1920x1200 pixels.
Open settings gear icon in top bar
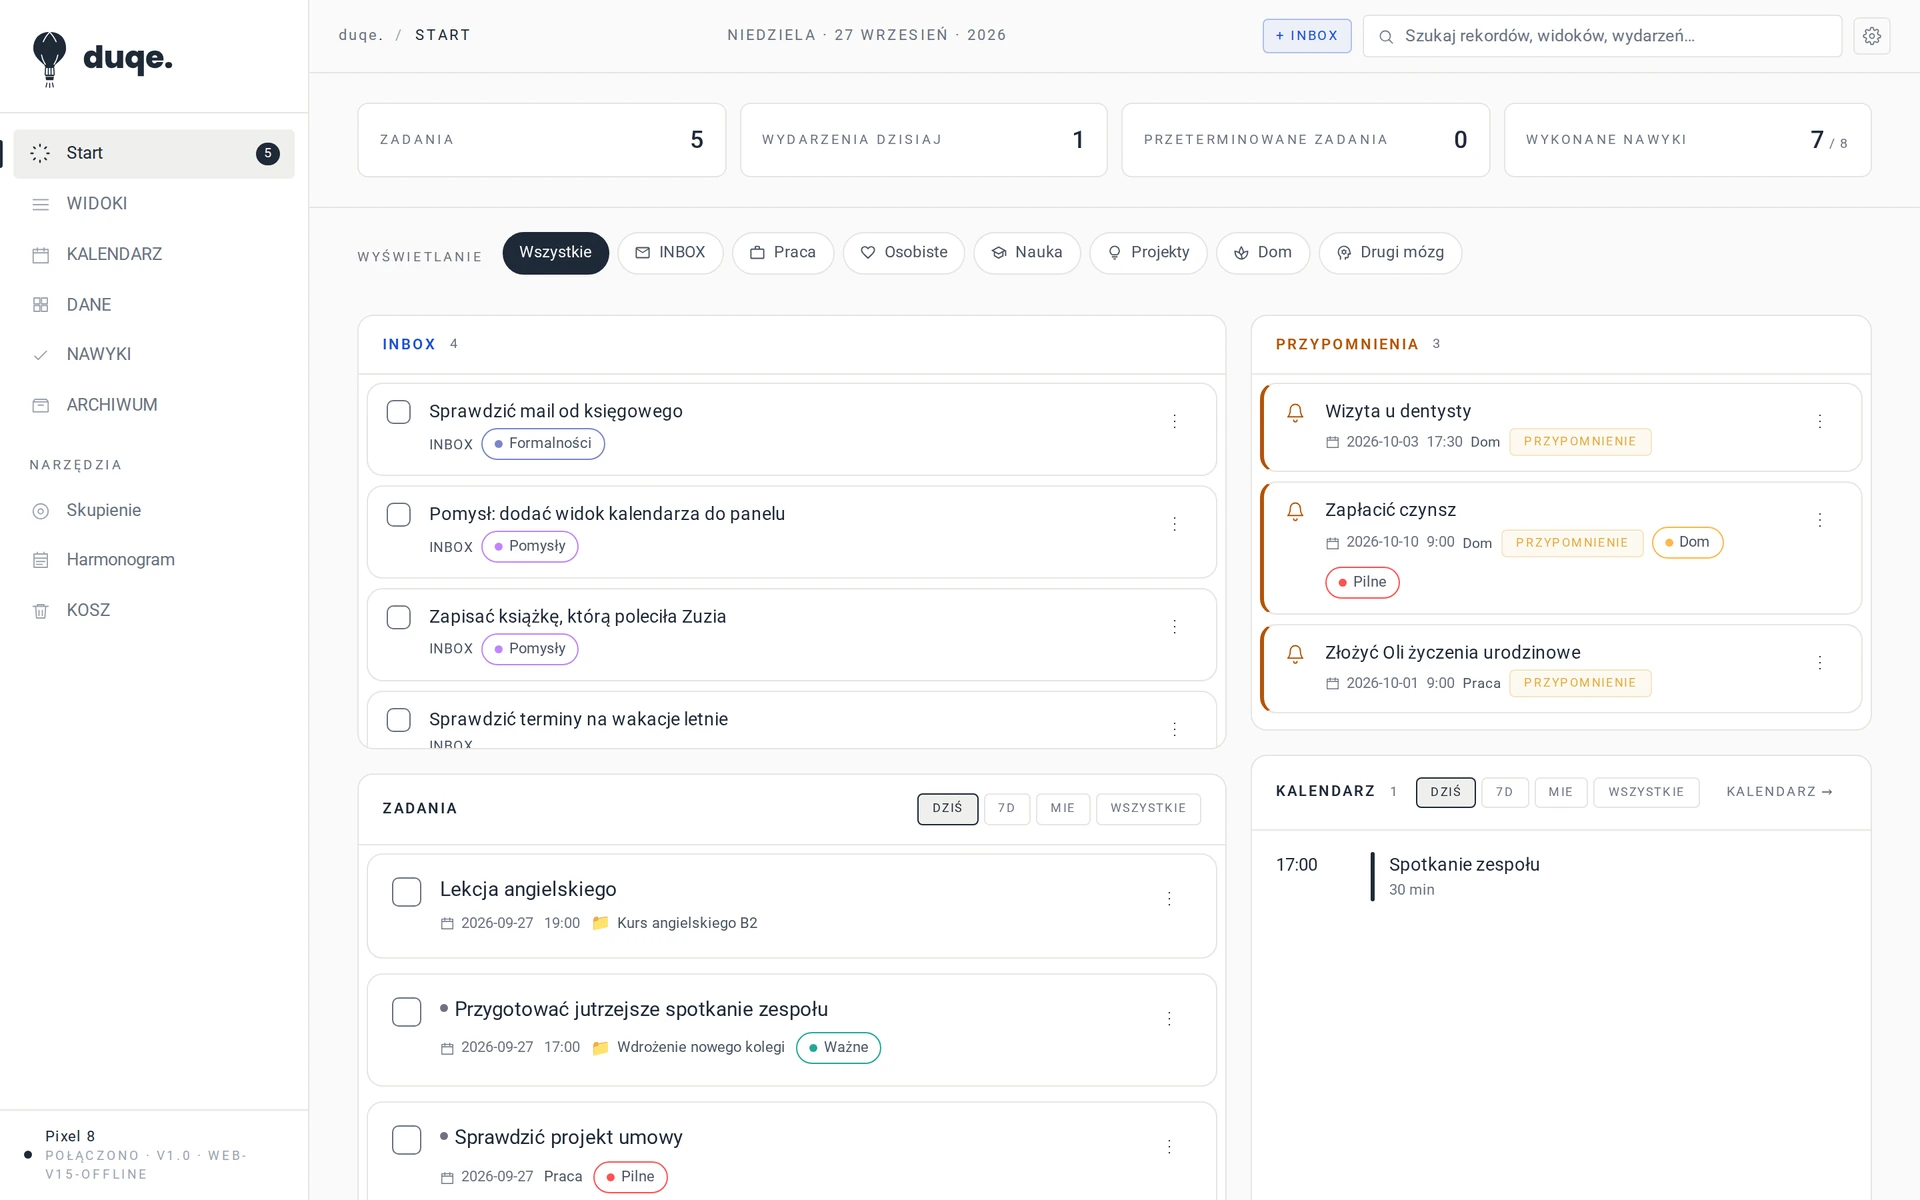click(x=1871, y=36)
